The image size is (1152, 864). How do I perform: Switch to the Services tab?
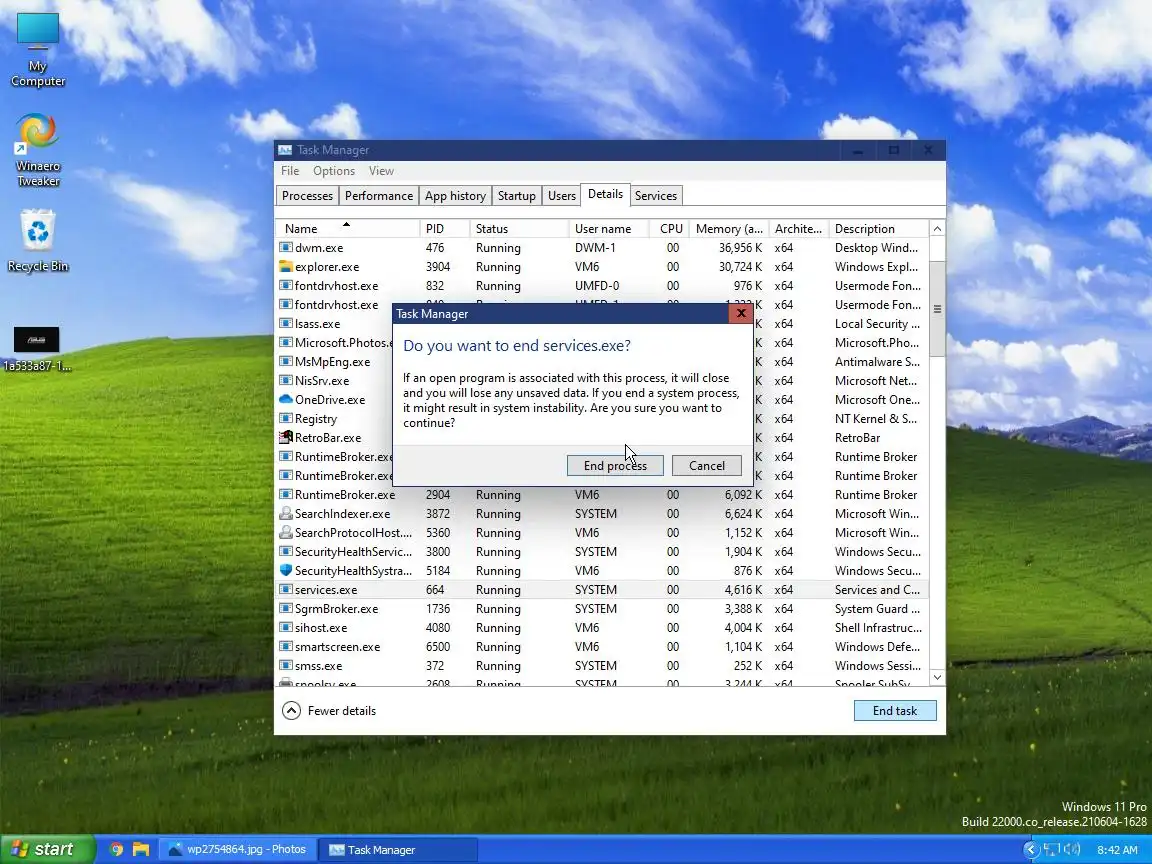656,195
